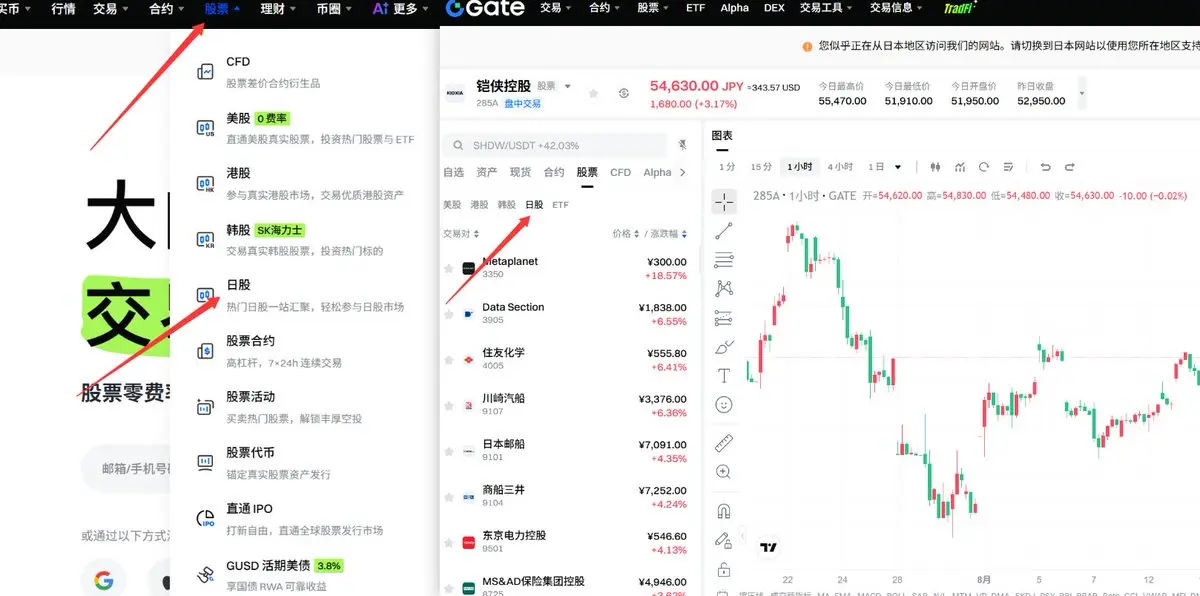
Task: Toggle the pin icon beside search box
Action: point(683,145)
